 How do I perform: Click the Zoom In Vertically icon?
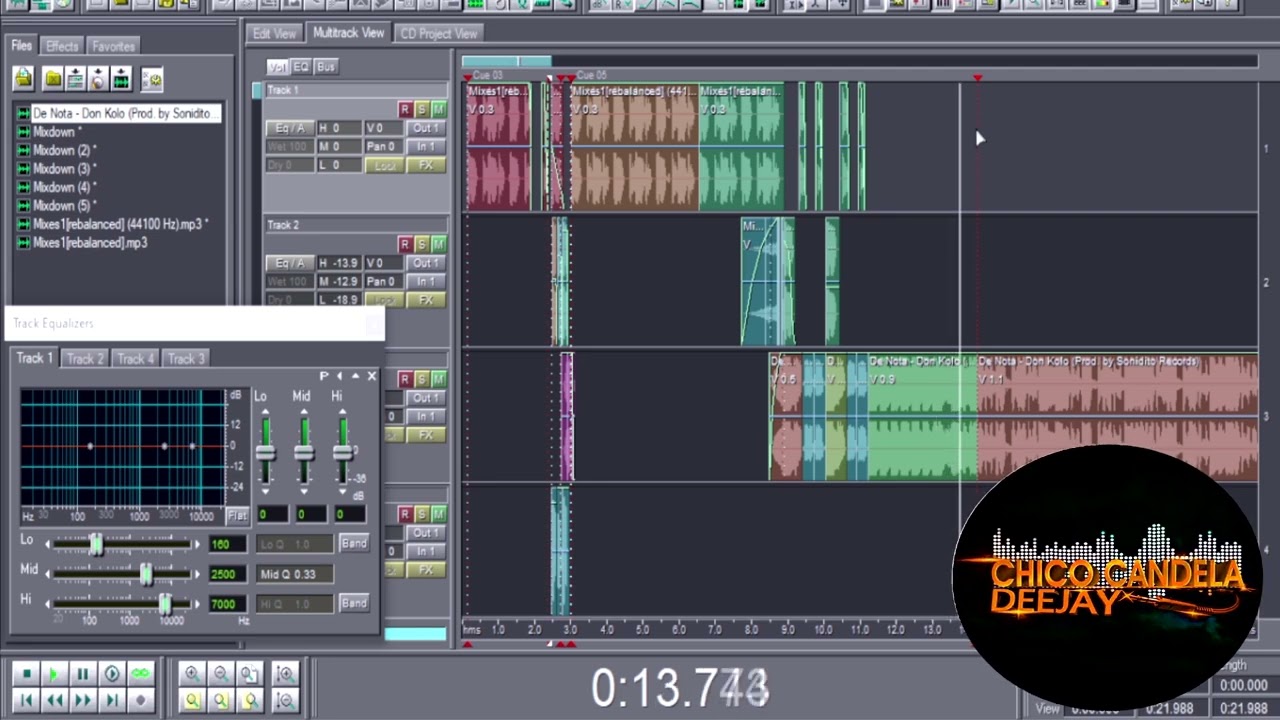[285, 675]
